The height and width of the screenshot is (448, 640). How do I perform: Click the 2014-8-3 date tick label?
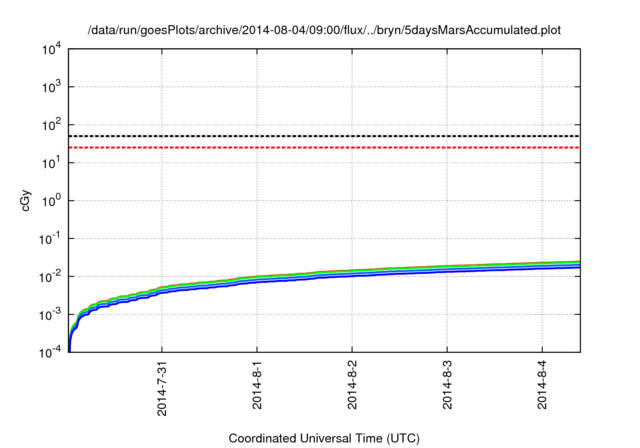click(x=447, y=384)
